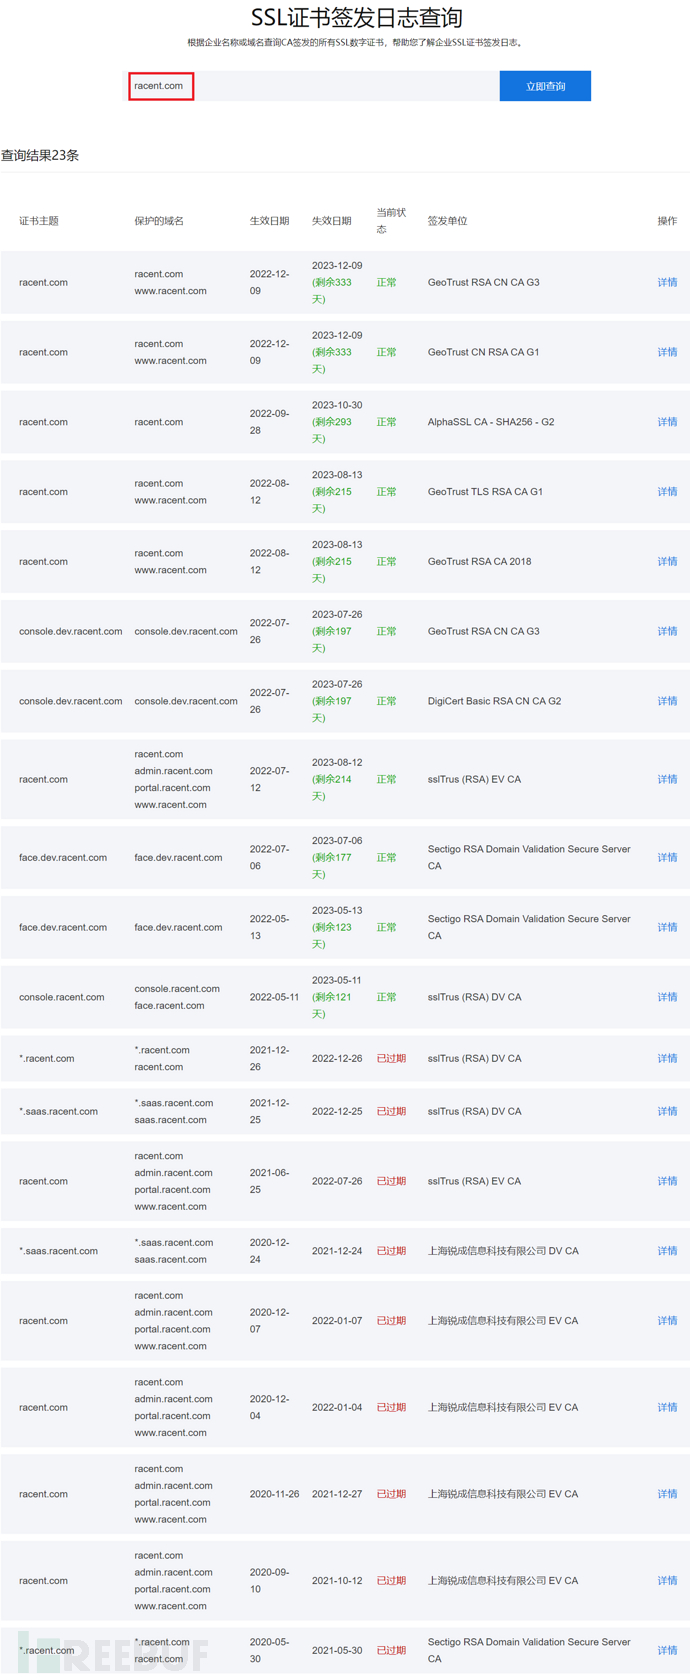This screenshot has width=690, height=1680.
Task: Click 详情 for the DigiCert Basic RSA CN CA G2 certificate
Action: tap(667, 701)
